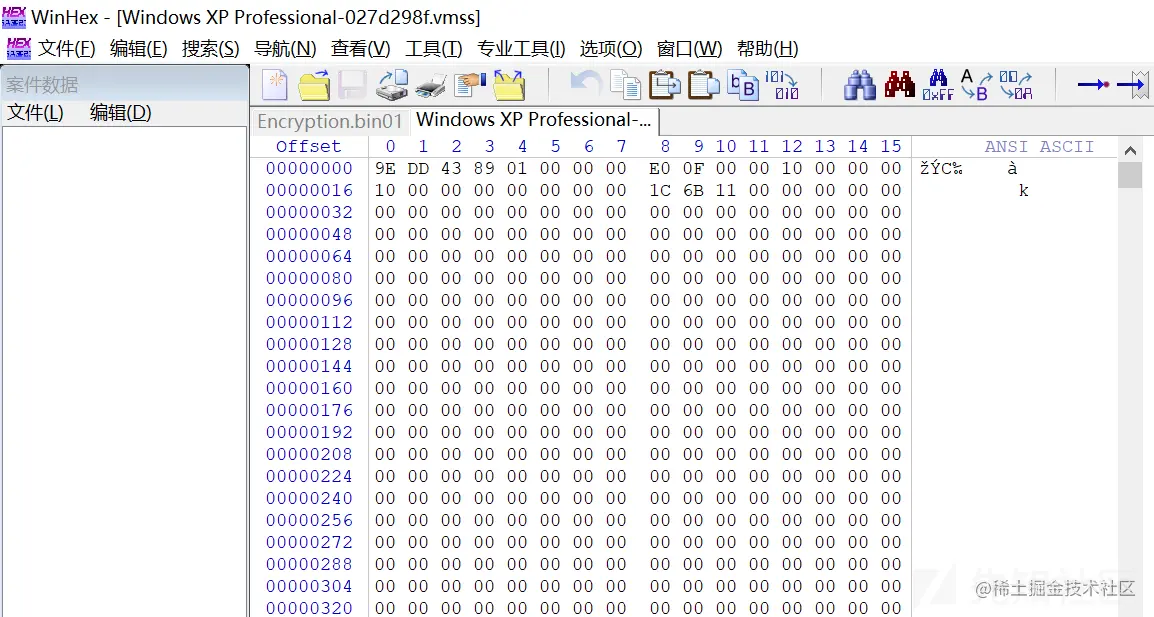Click the Save floppy disk icon

point(353,85)
